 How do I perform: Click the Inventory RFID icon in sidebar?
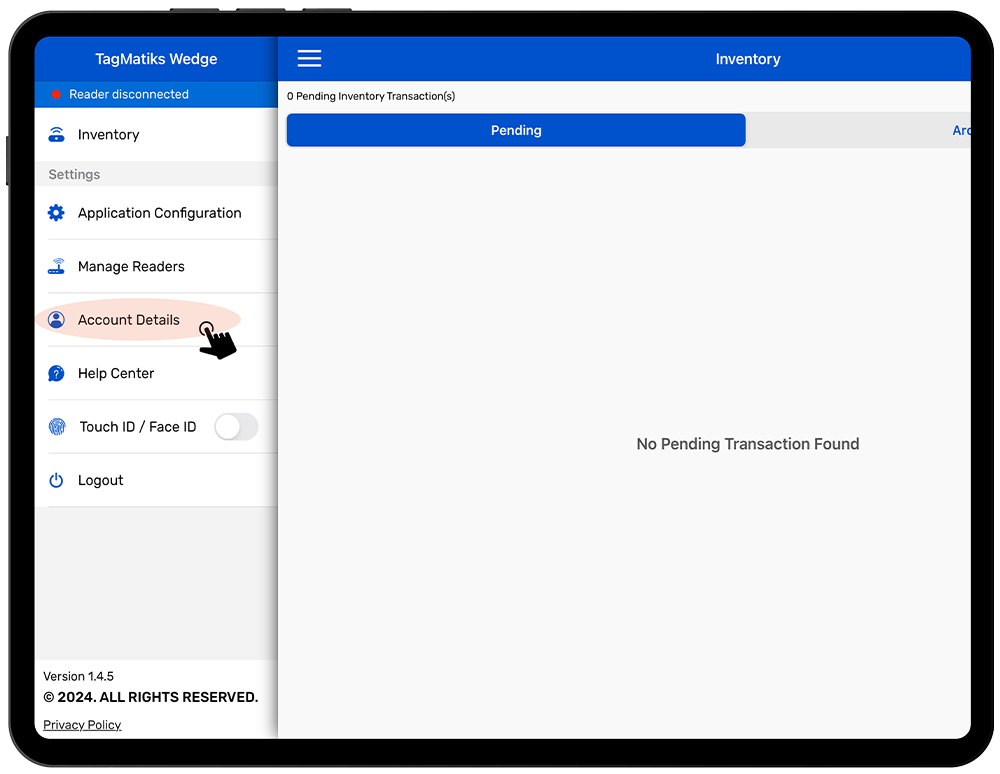57,135
